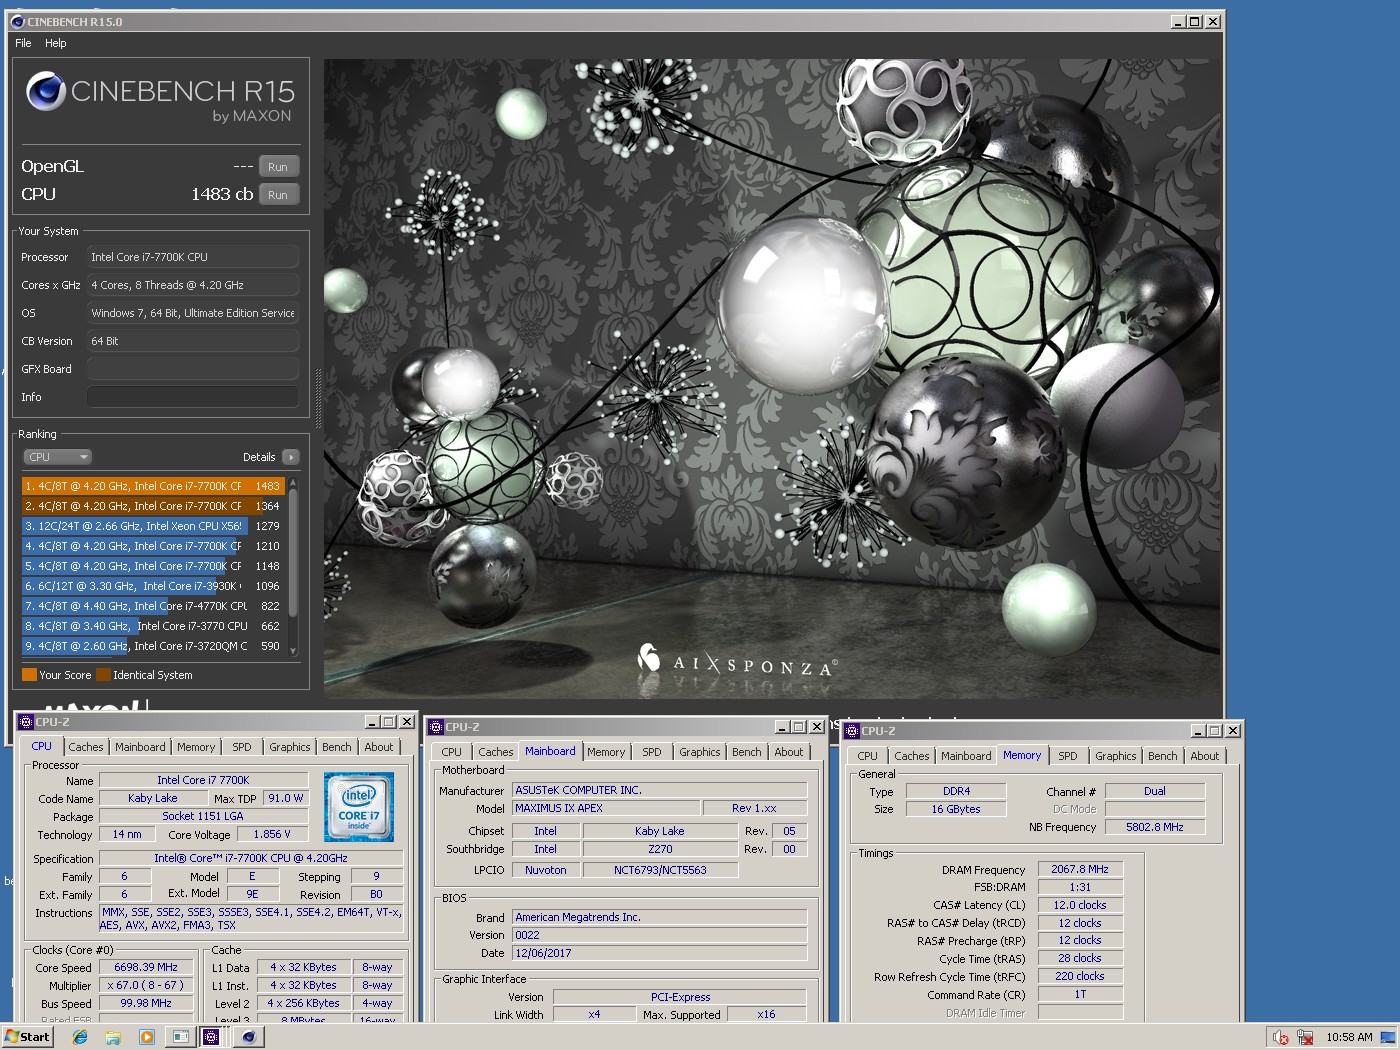Select About tab in CPU-Z window showing Memory

[x=1205, y=756]
